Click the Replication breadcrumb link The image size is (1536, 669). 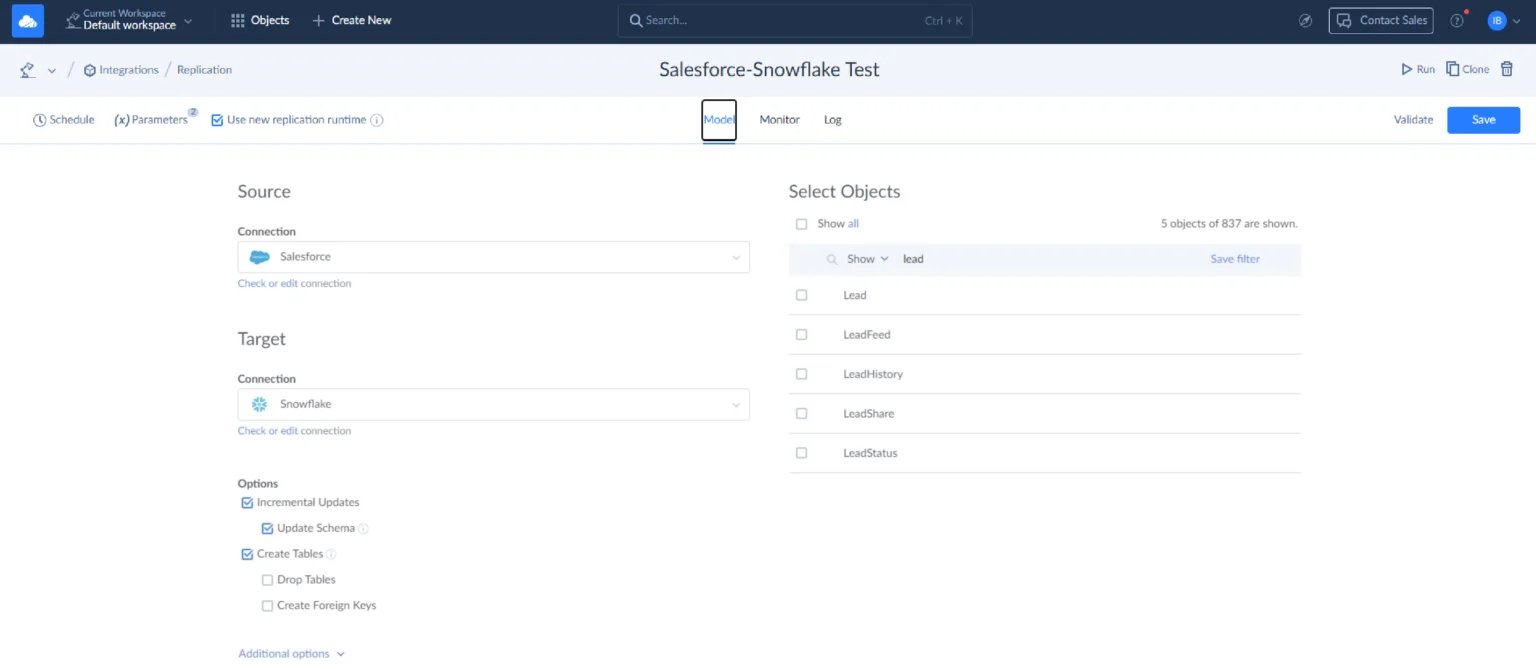[x=204, y=70]
